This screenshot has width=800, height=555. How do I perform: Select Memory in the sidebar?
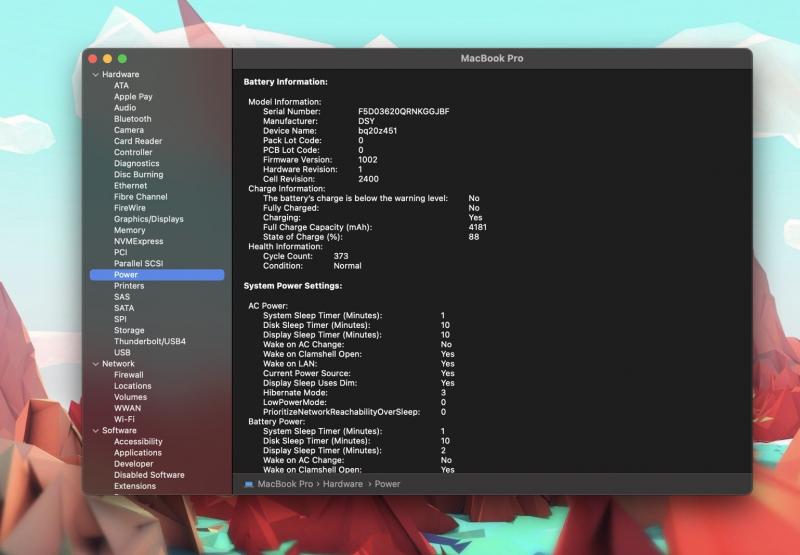[130, 231]
